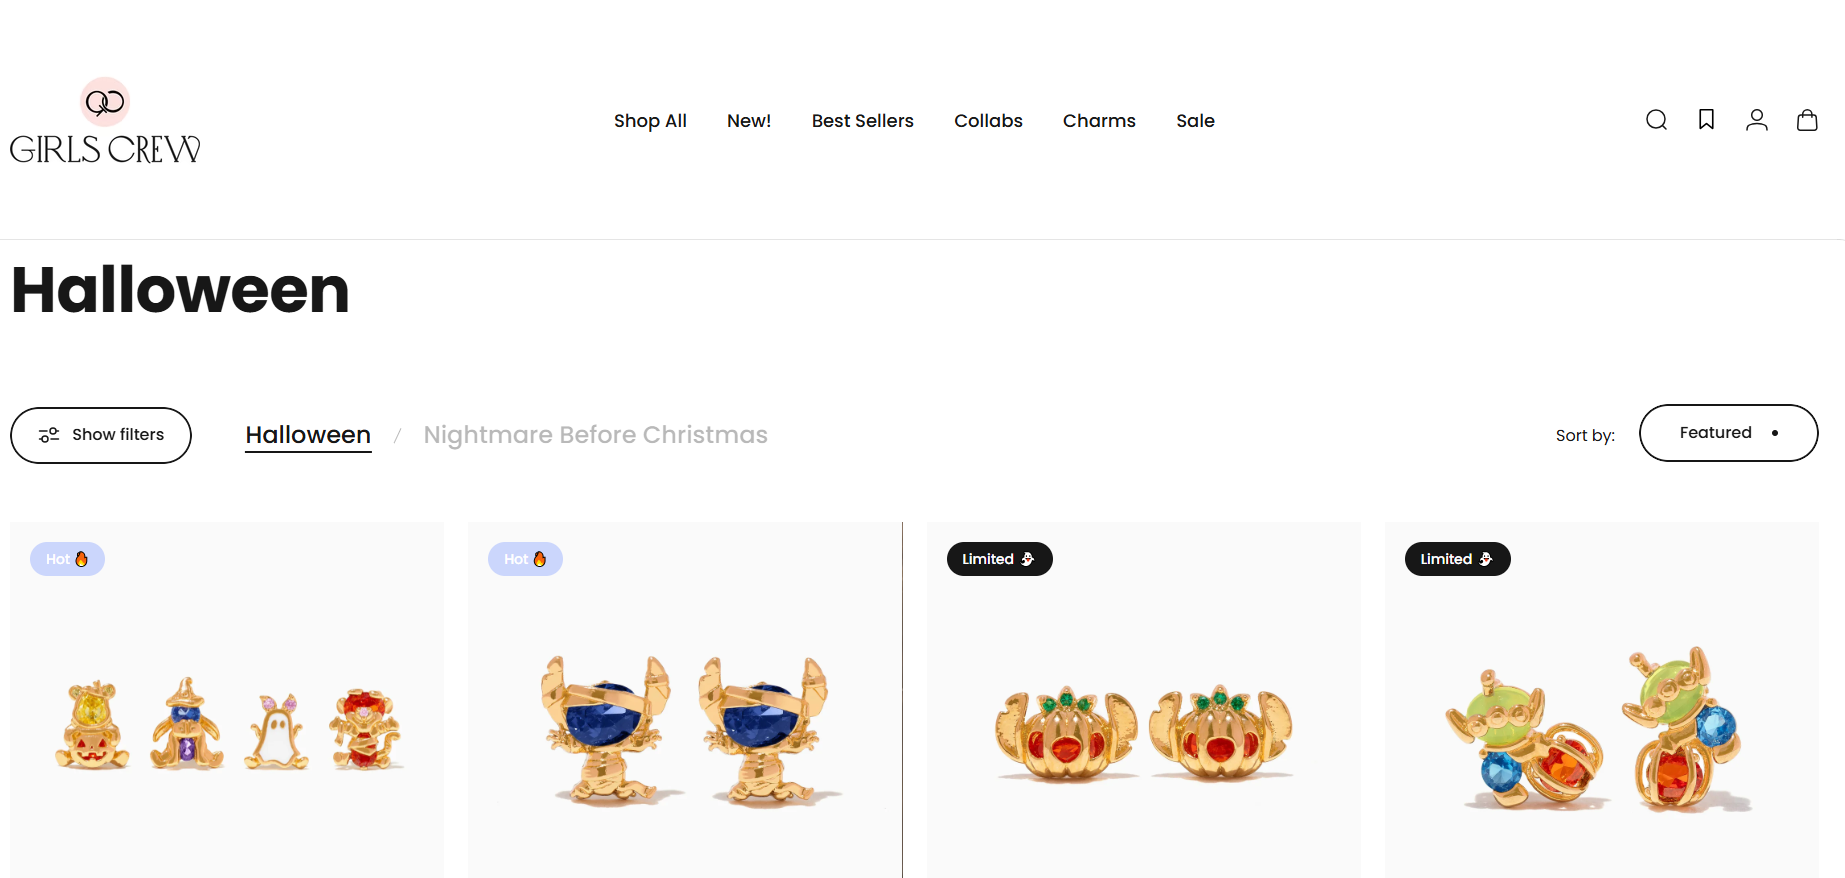This screenshot has width=1845, height=878.
Task: Select Nightmare Before Christmas collection link
Action: pos(595,435)
